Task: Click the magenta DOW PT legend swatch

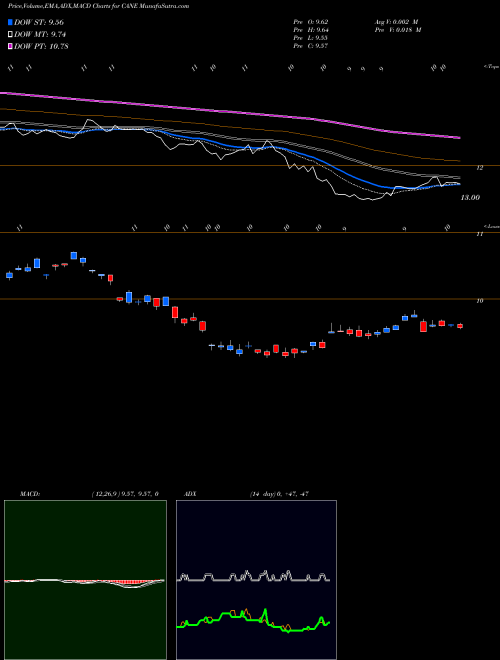Action: [x=11, y=46]
